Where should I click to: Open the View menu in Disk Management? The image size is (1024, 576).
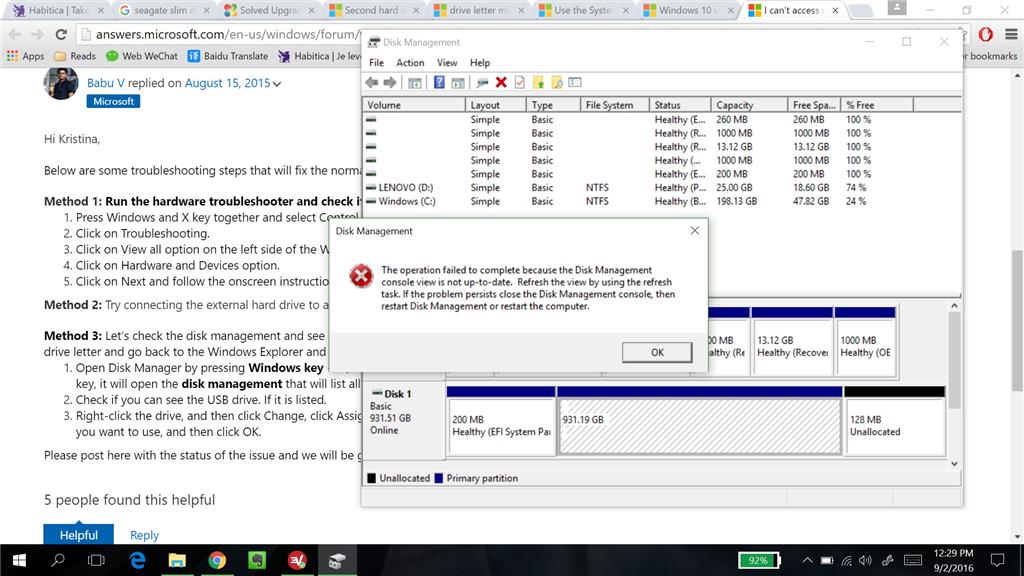[447, 63]
